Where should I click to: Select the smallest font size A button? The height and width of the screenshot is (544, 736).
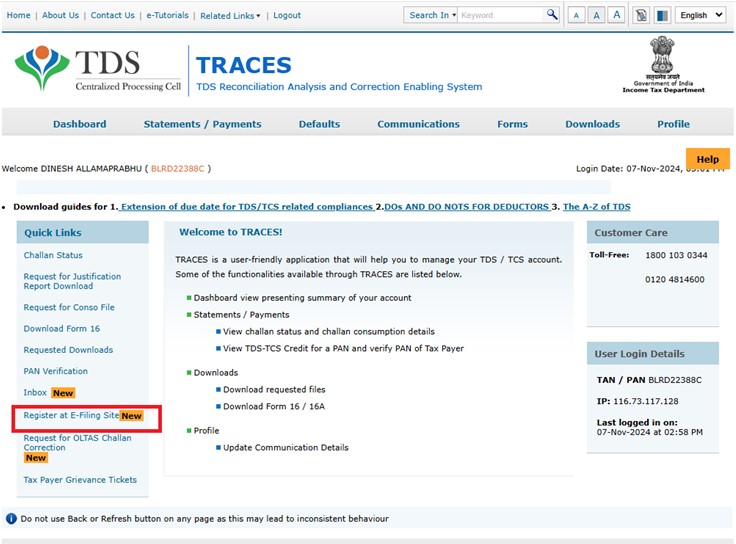[x=576, y=15]
